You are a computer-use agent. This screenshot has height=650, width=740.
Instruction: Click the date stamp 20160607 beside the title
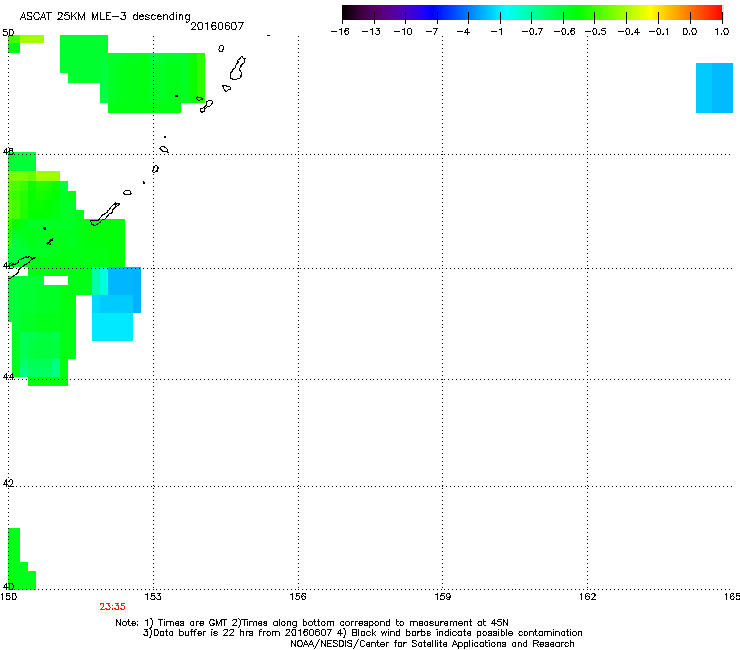(217, 26)
